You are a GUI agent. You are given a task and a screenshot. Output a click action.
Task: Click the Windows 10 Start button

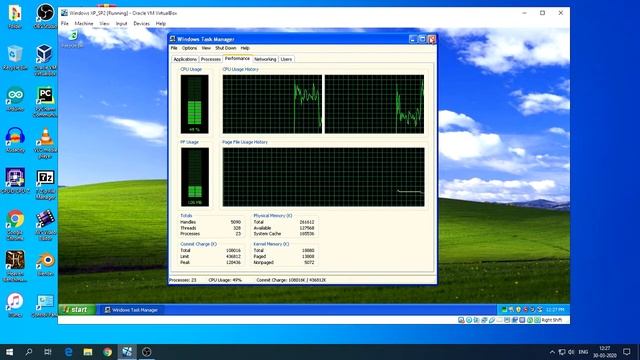tap(9, 352)
